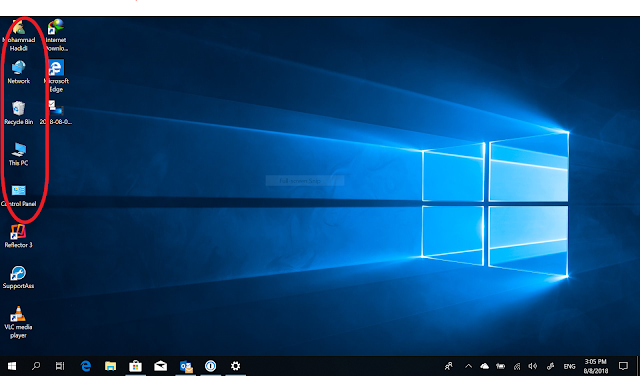Screen dimensions: 640x376
Task: Select the SupportAssist desktop shortcut
Action: coord(18,277)
